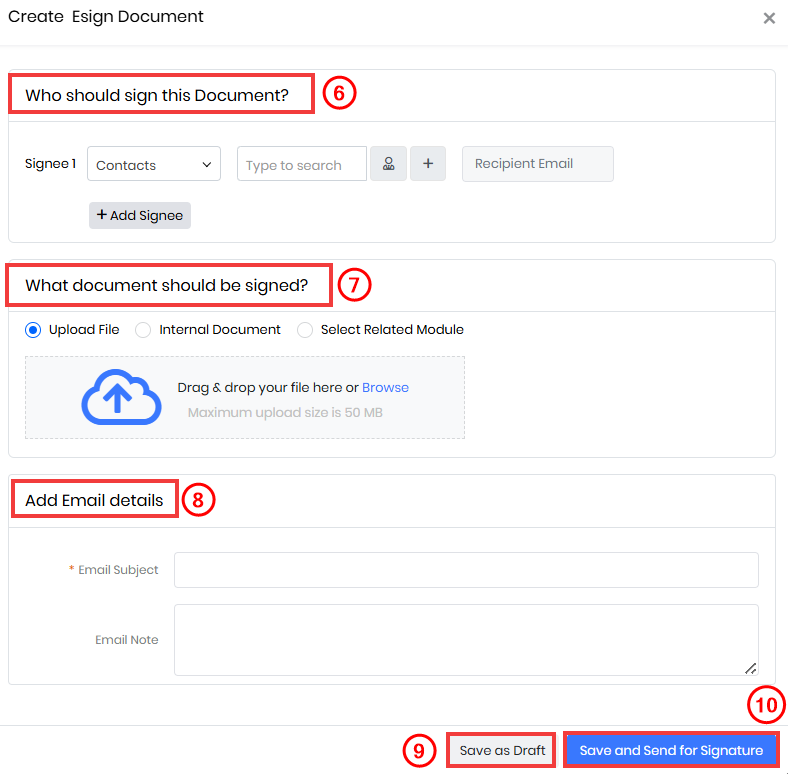Select the Upload File radio button
The height and width of the screenshot is (774, 788).
pos(33,330)
